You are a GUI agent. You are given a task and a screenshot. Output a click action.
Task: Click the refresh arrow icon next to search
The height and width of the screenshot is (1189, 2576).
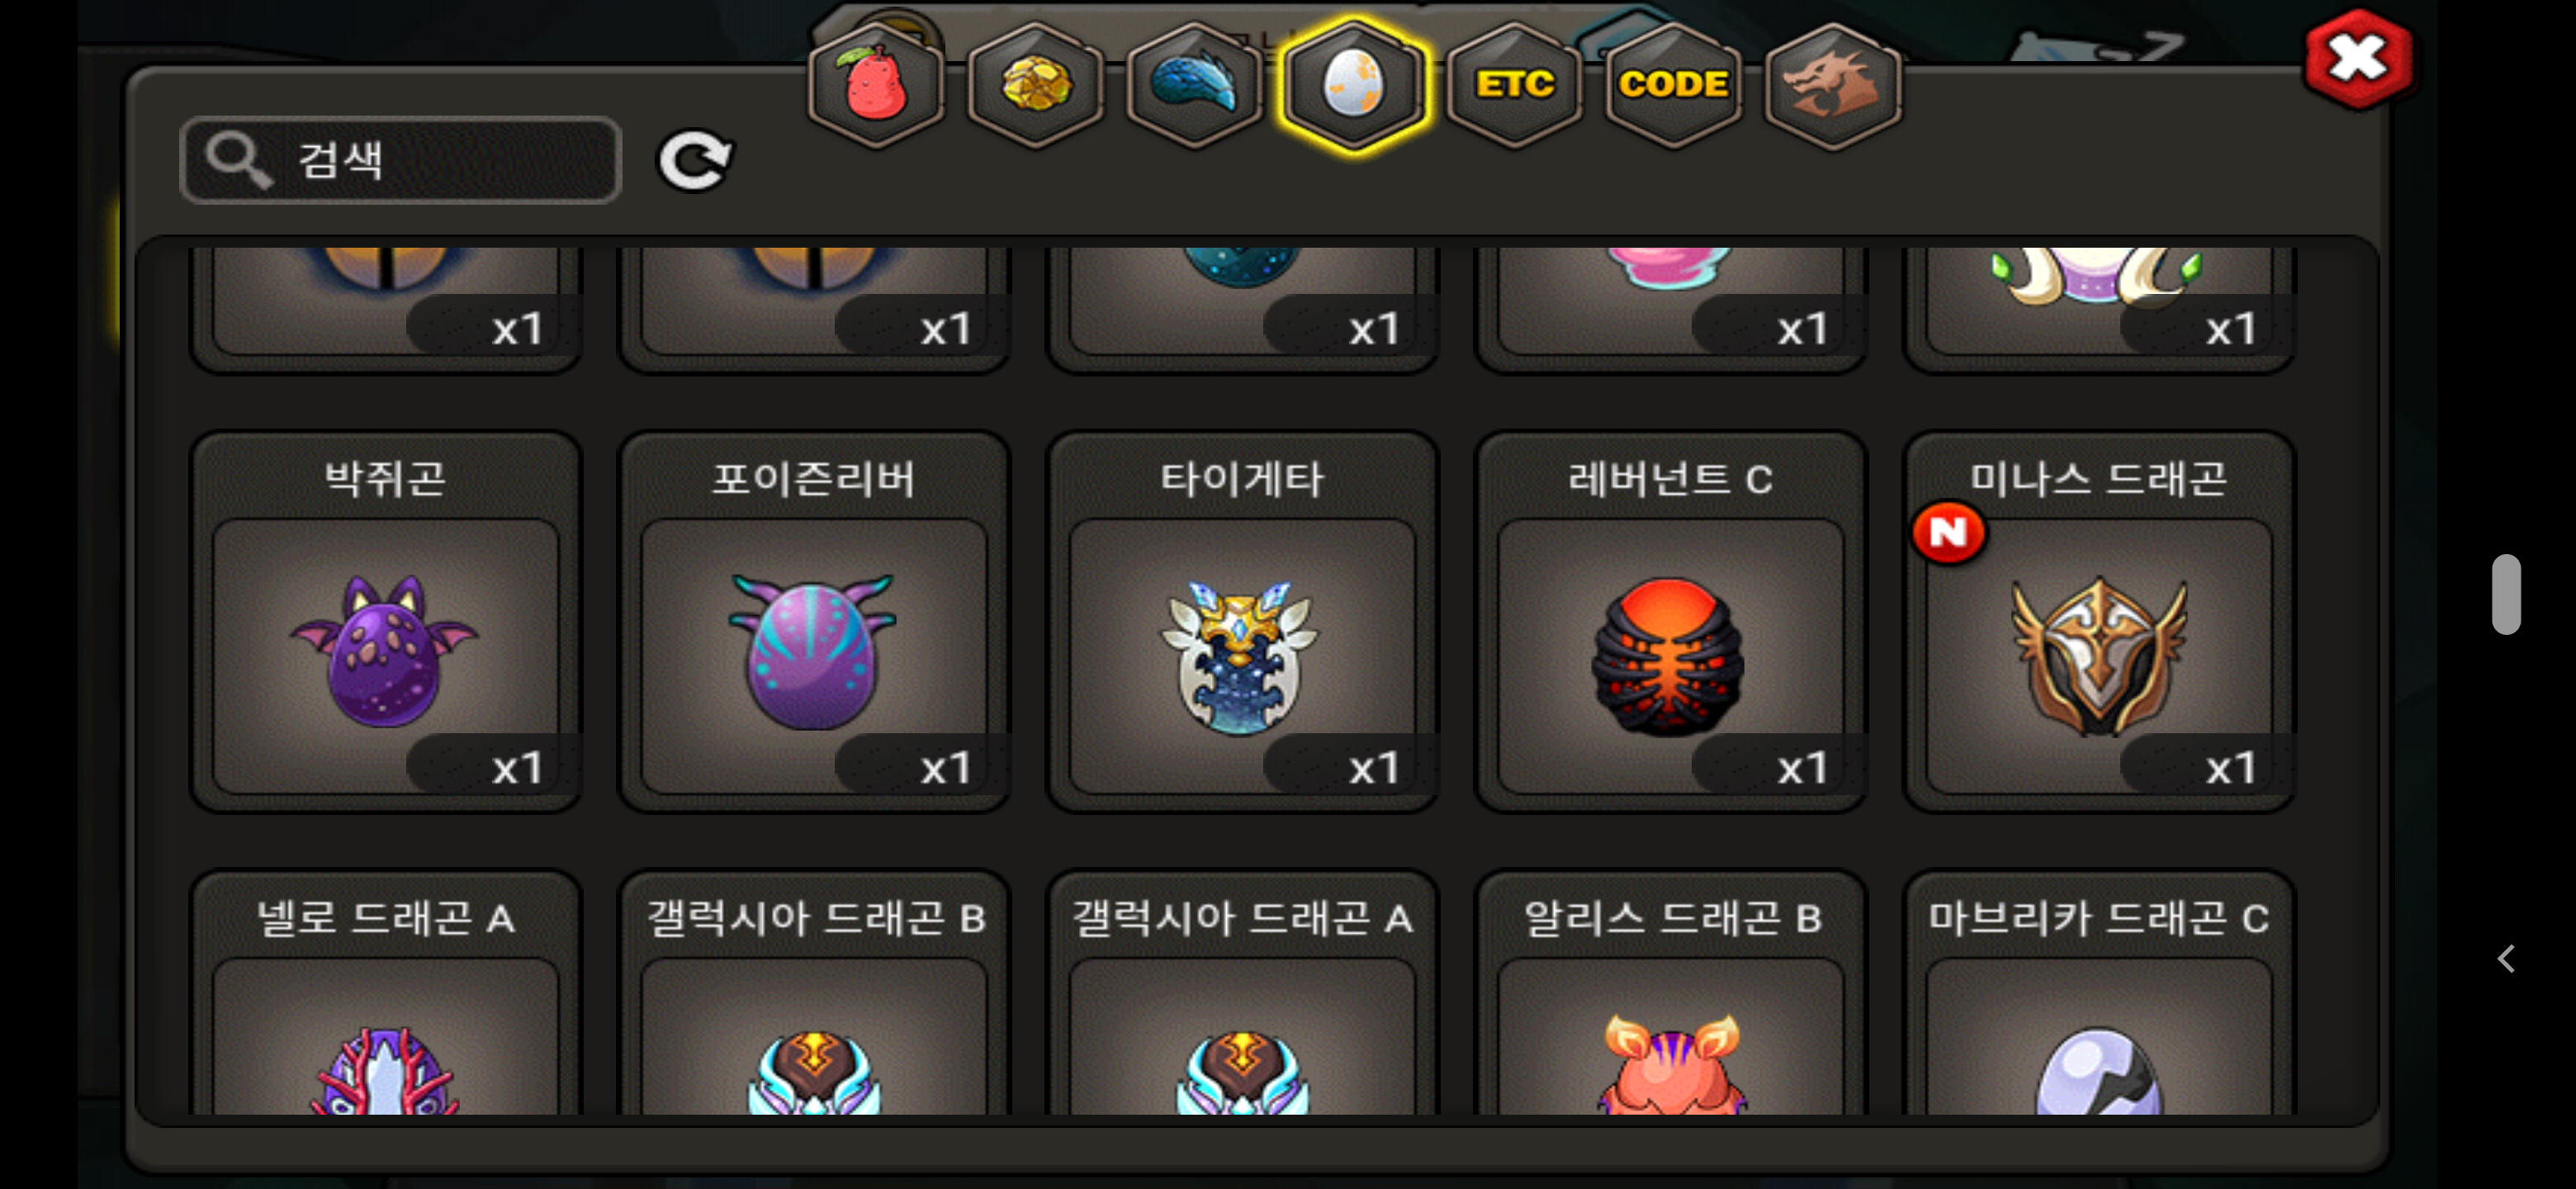[695, 160]
